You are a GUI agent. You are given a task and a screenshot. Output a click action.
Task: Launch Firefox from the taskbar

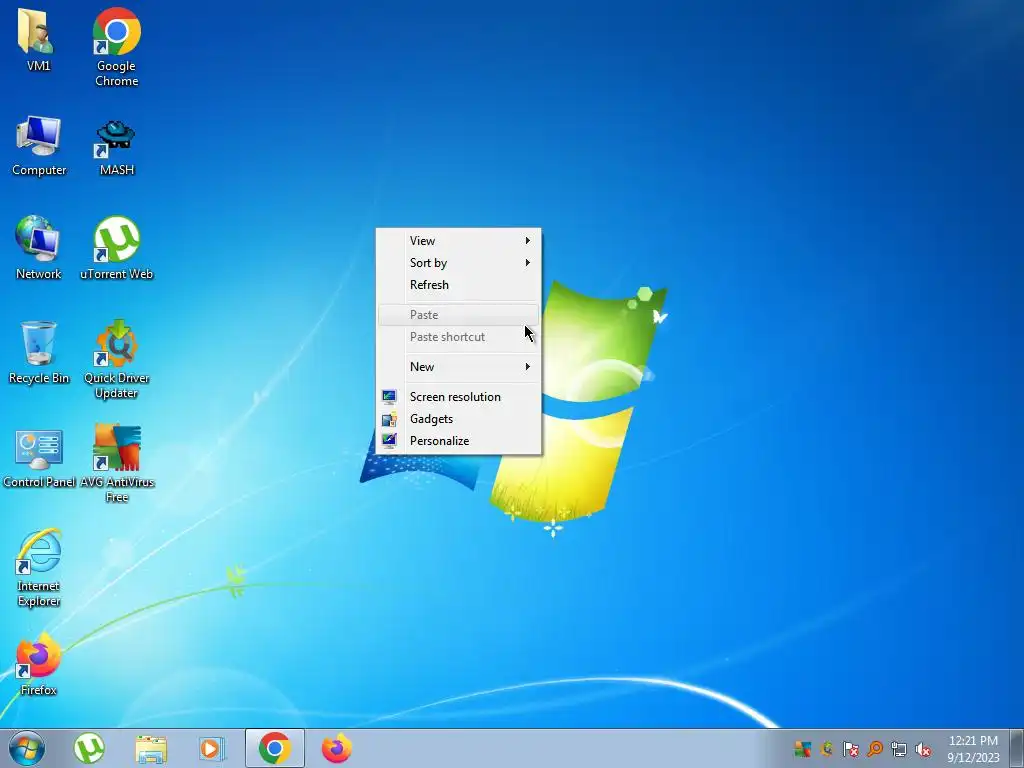click(x=337, y=748)
